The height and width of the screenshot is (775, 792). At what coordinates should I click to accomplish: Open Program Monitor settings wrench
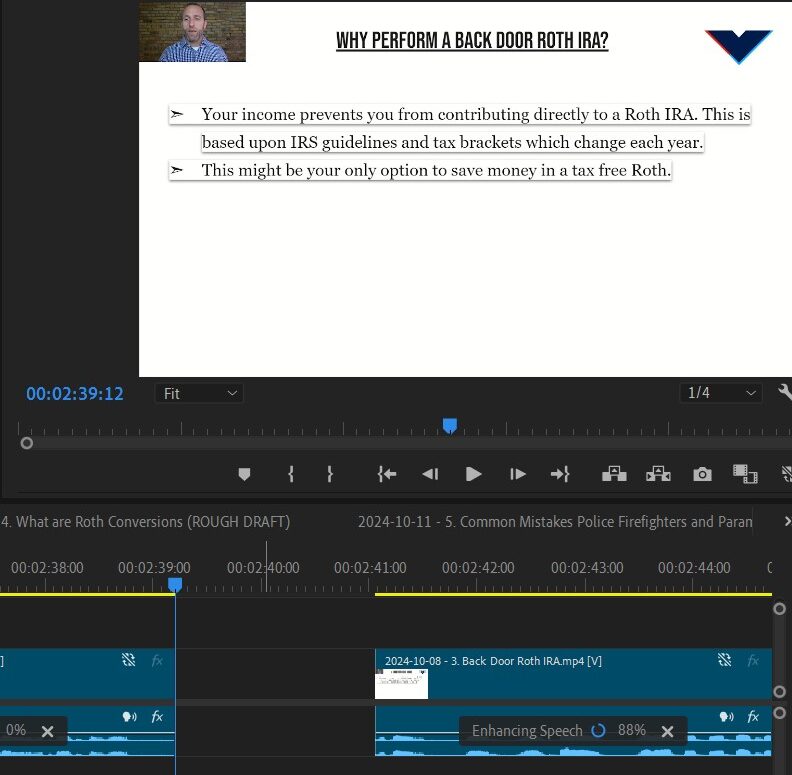(785, 393)
